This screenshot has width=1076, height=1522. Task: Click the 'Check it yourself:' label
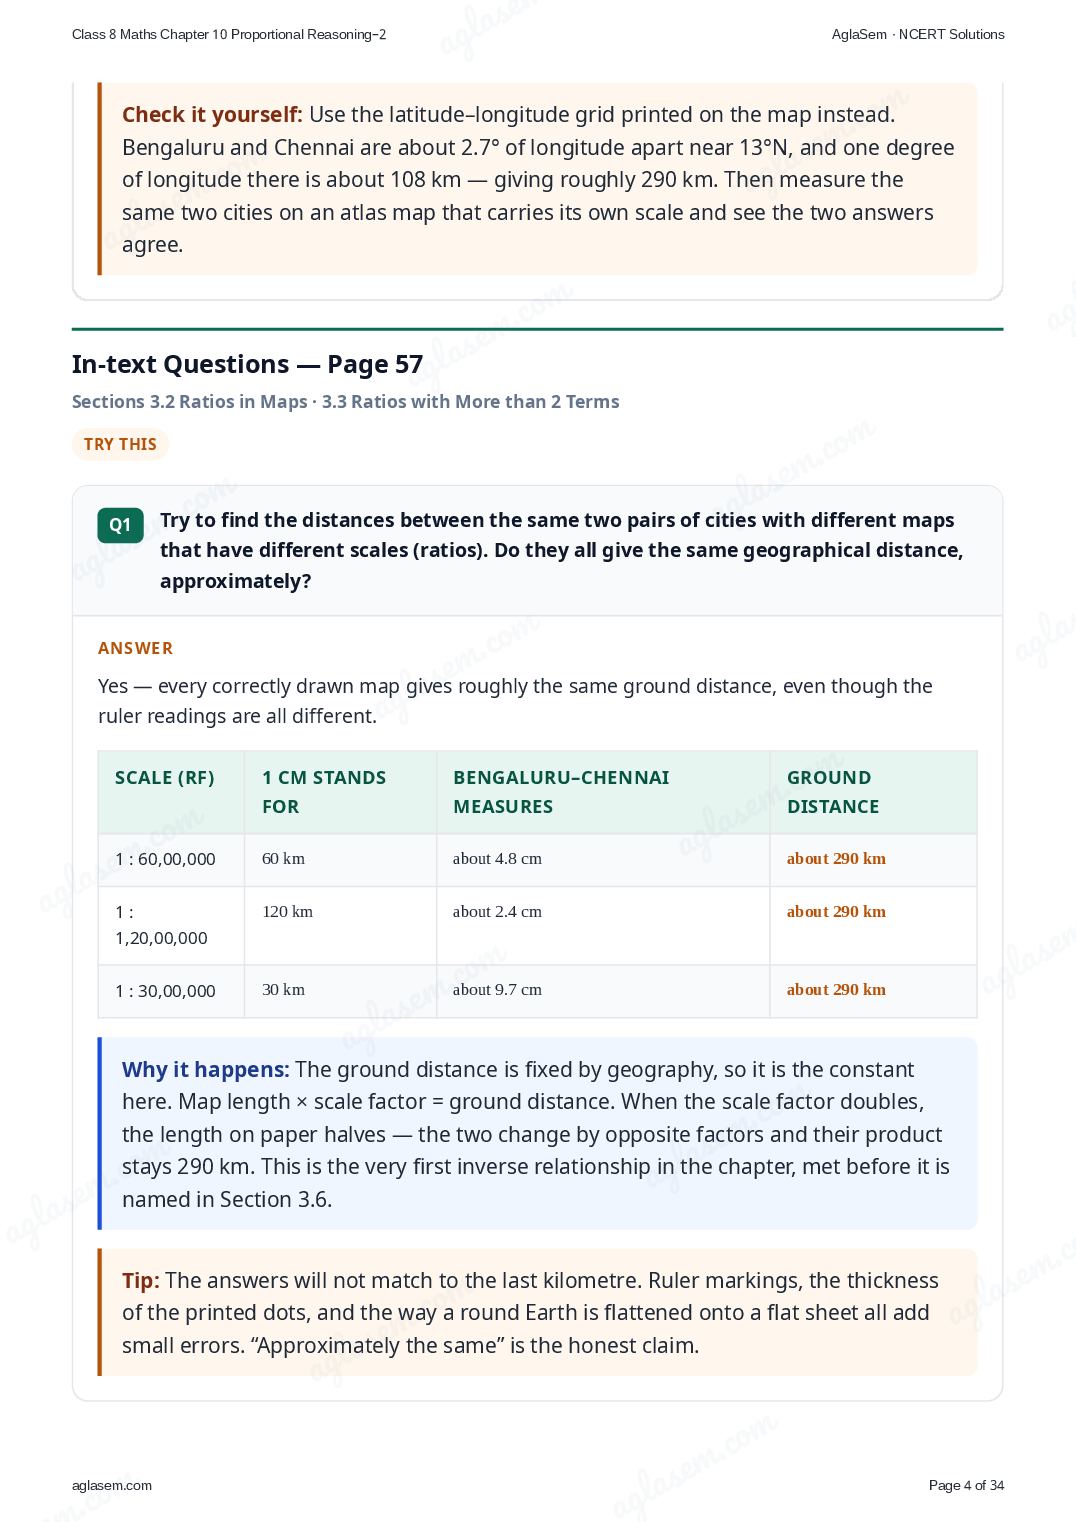[x=212, y=115]
